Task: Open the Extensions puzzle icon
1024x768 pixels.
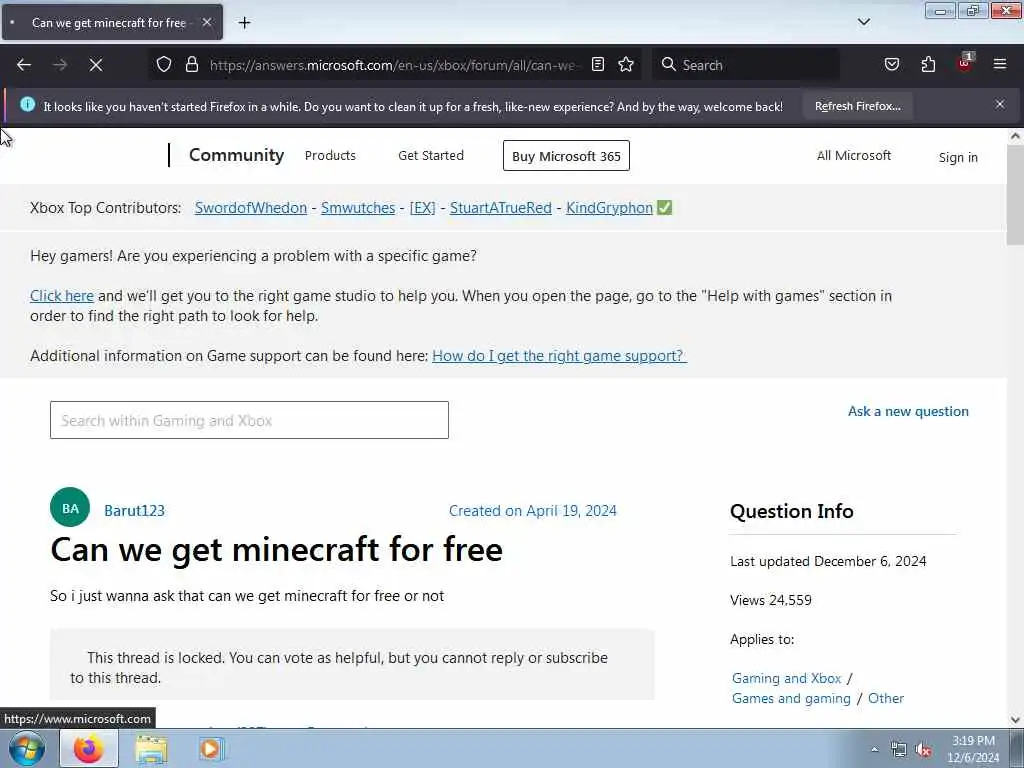Action: pos(928,65)
